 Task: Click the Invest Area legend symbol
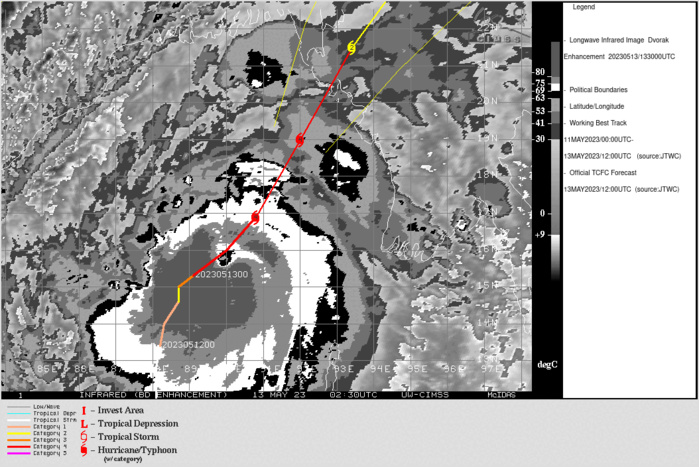[83, 410]
